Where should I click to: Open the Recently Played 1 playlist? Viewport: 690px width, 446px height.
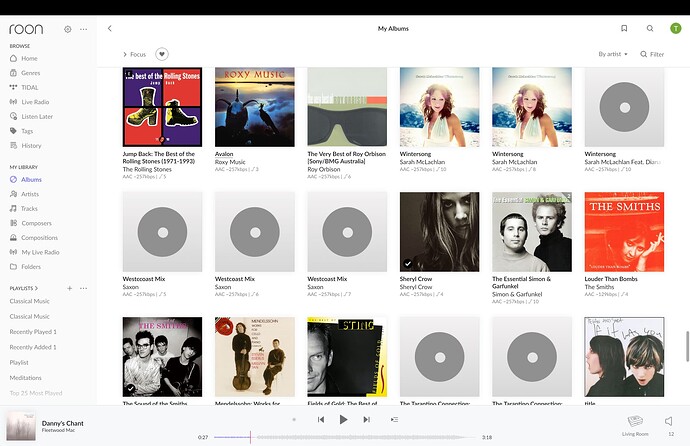33,332
